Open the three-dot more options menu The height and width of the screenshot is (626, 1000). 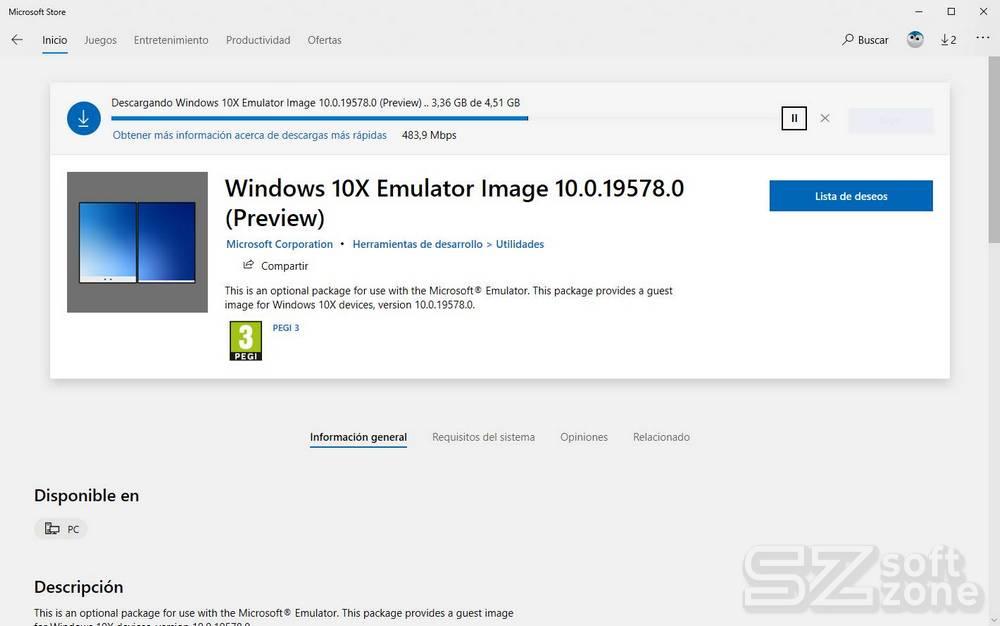pyautogui.click(x=982, y=38)
